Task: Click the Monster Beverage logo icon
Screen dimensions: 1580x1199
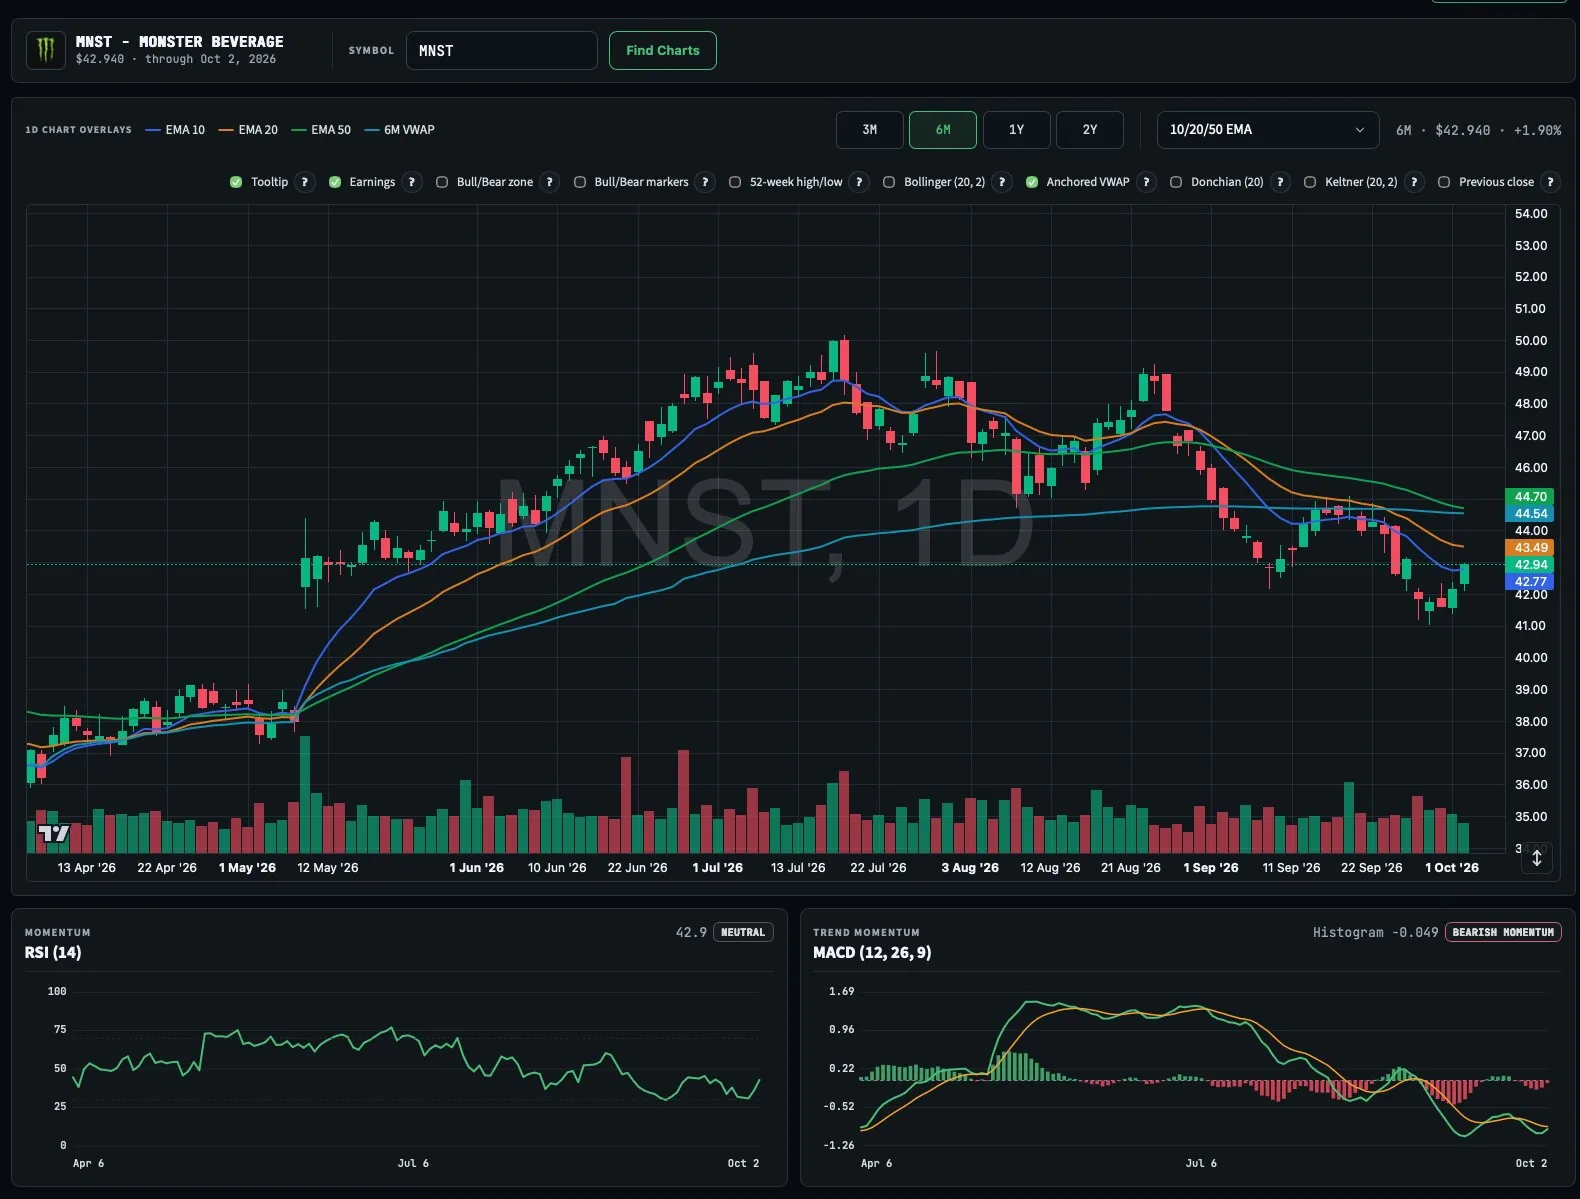Action: click(x=45, y=50)
